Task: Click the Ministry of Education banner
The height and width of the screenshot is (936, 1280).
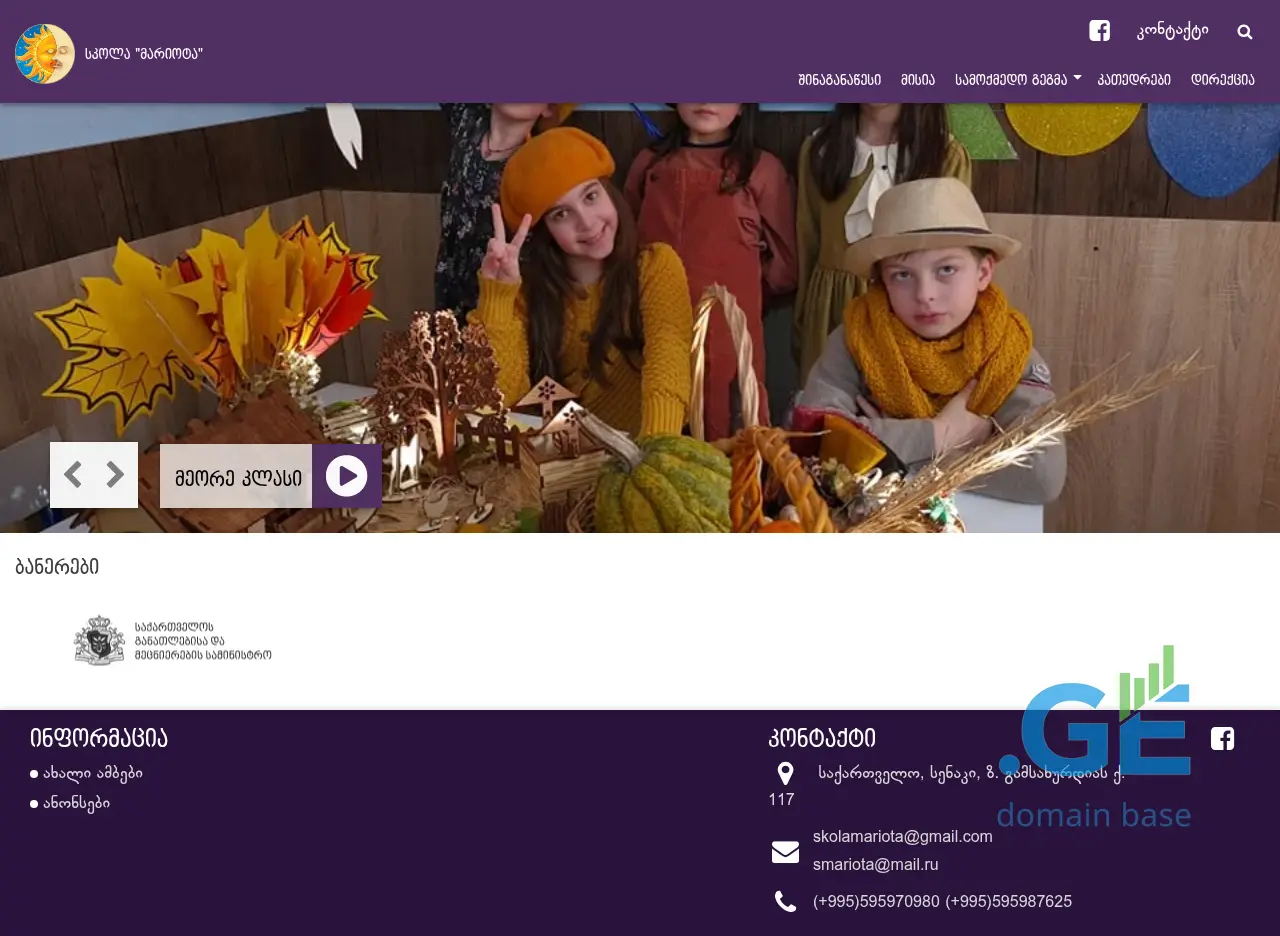Action: click(172, 641)
